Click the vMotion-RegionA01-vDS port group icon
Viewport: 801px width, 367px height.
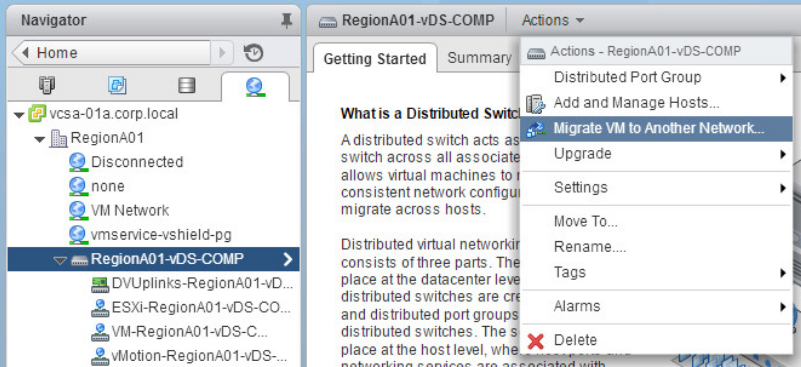tap(100, 356)
